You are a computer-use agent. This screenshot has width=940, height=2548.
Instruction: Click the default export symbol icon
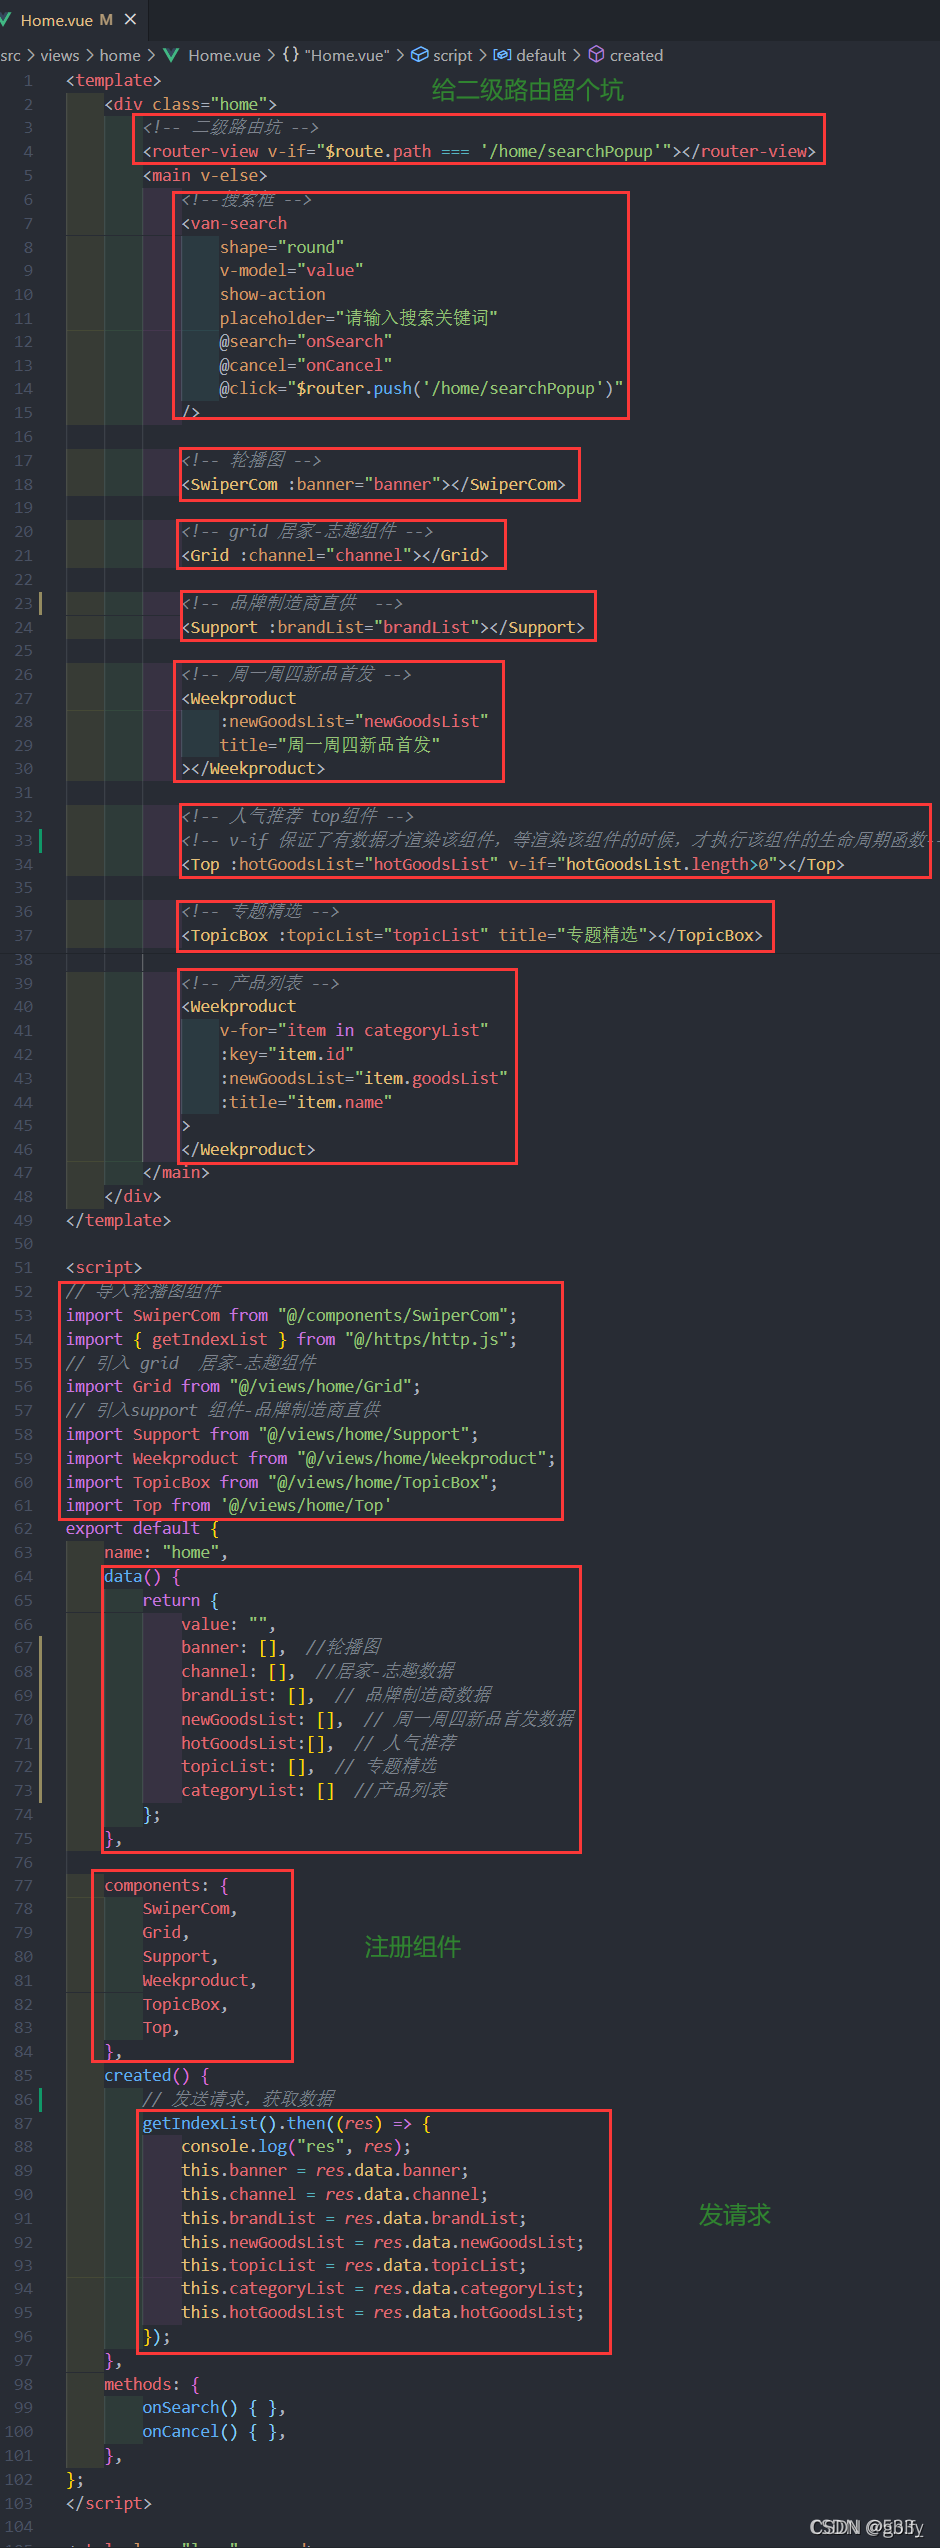click(502, 55)
